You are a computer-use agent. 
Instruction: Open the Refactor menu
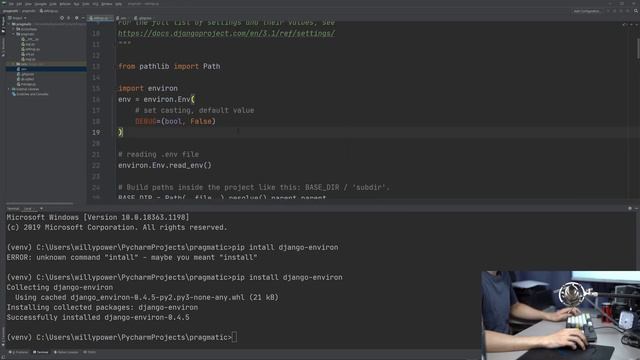[x=65, y=4]
